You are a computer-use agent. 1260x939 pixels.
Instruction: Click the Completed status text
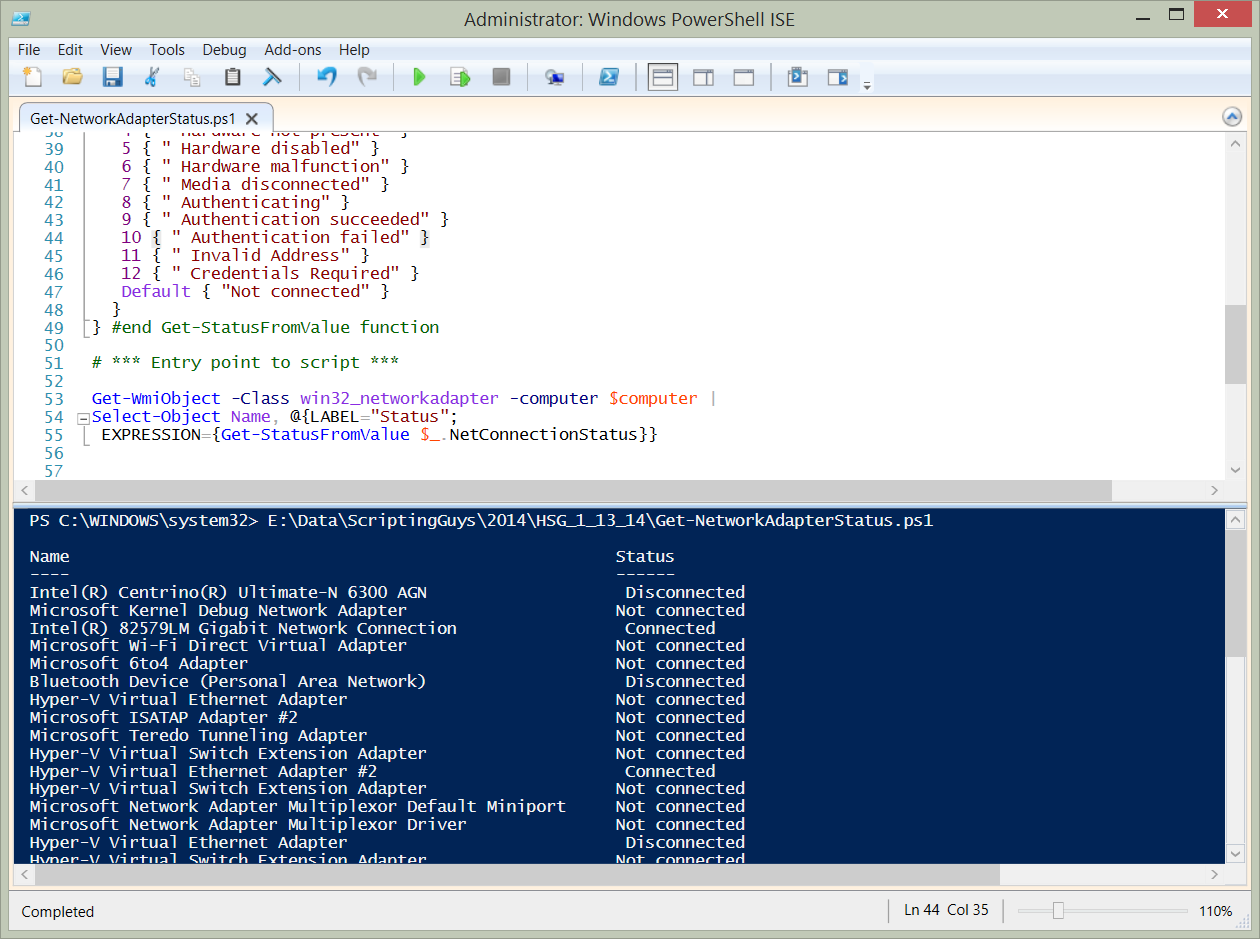[58, 911]
